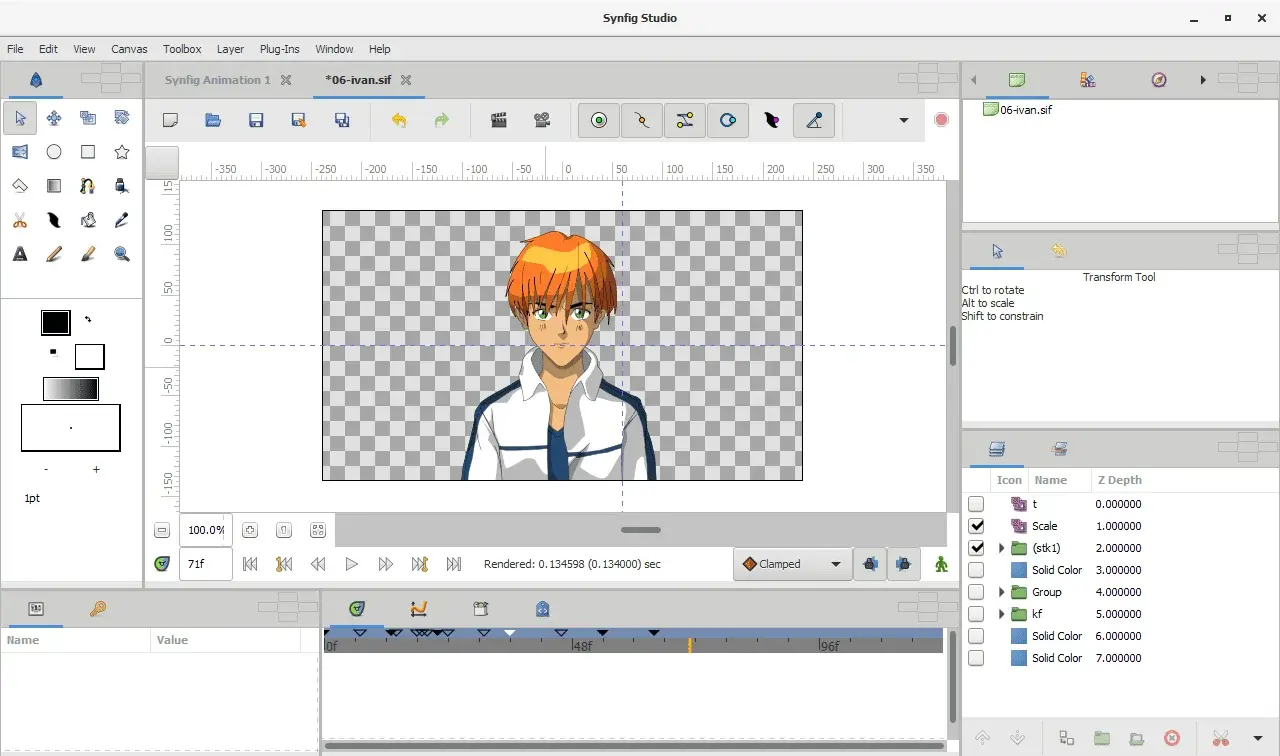Select the Text tool
The image size is (1280, 756).
coord(20,254)
